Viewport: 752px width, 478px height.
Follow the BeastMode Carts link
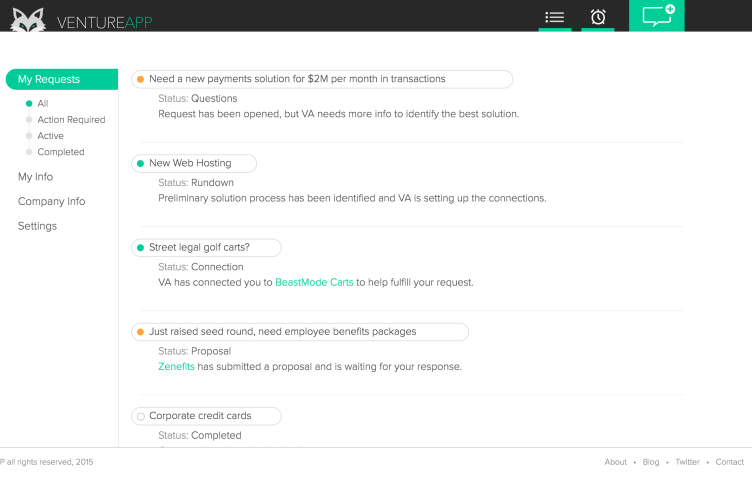pos(314,282)
